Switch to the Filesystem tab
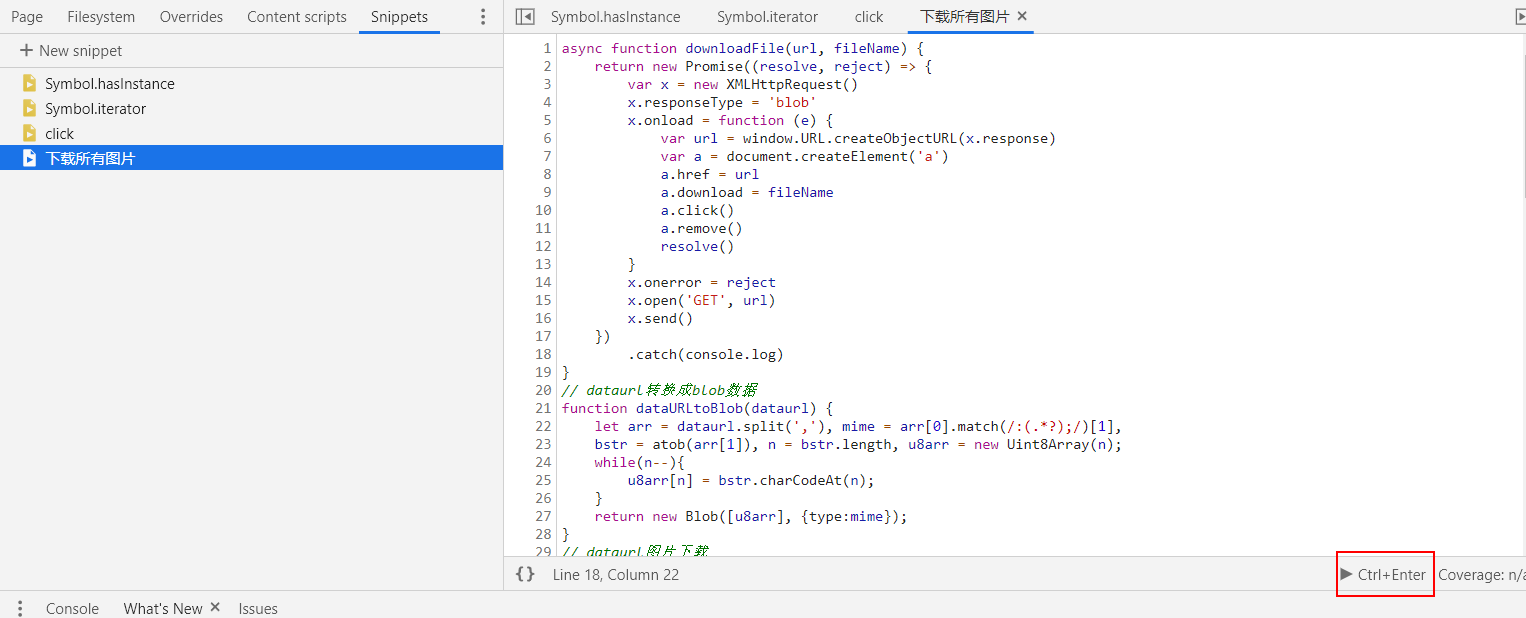 pos(101,17)
